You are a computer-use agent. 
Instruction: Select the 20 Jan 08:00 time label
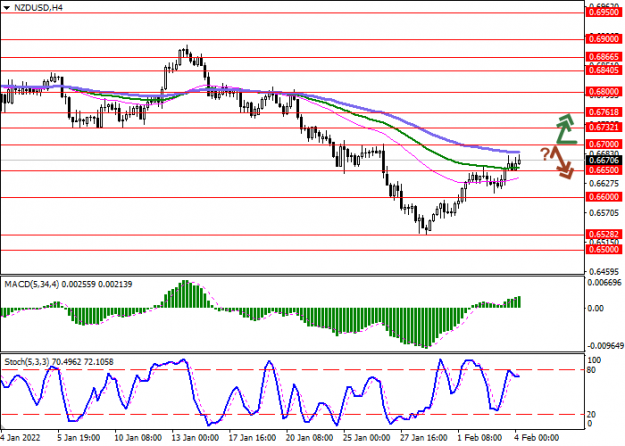click(x=310, y=438)
